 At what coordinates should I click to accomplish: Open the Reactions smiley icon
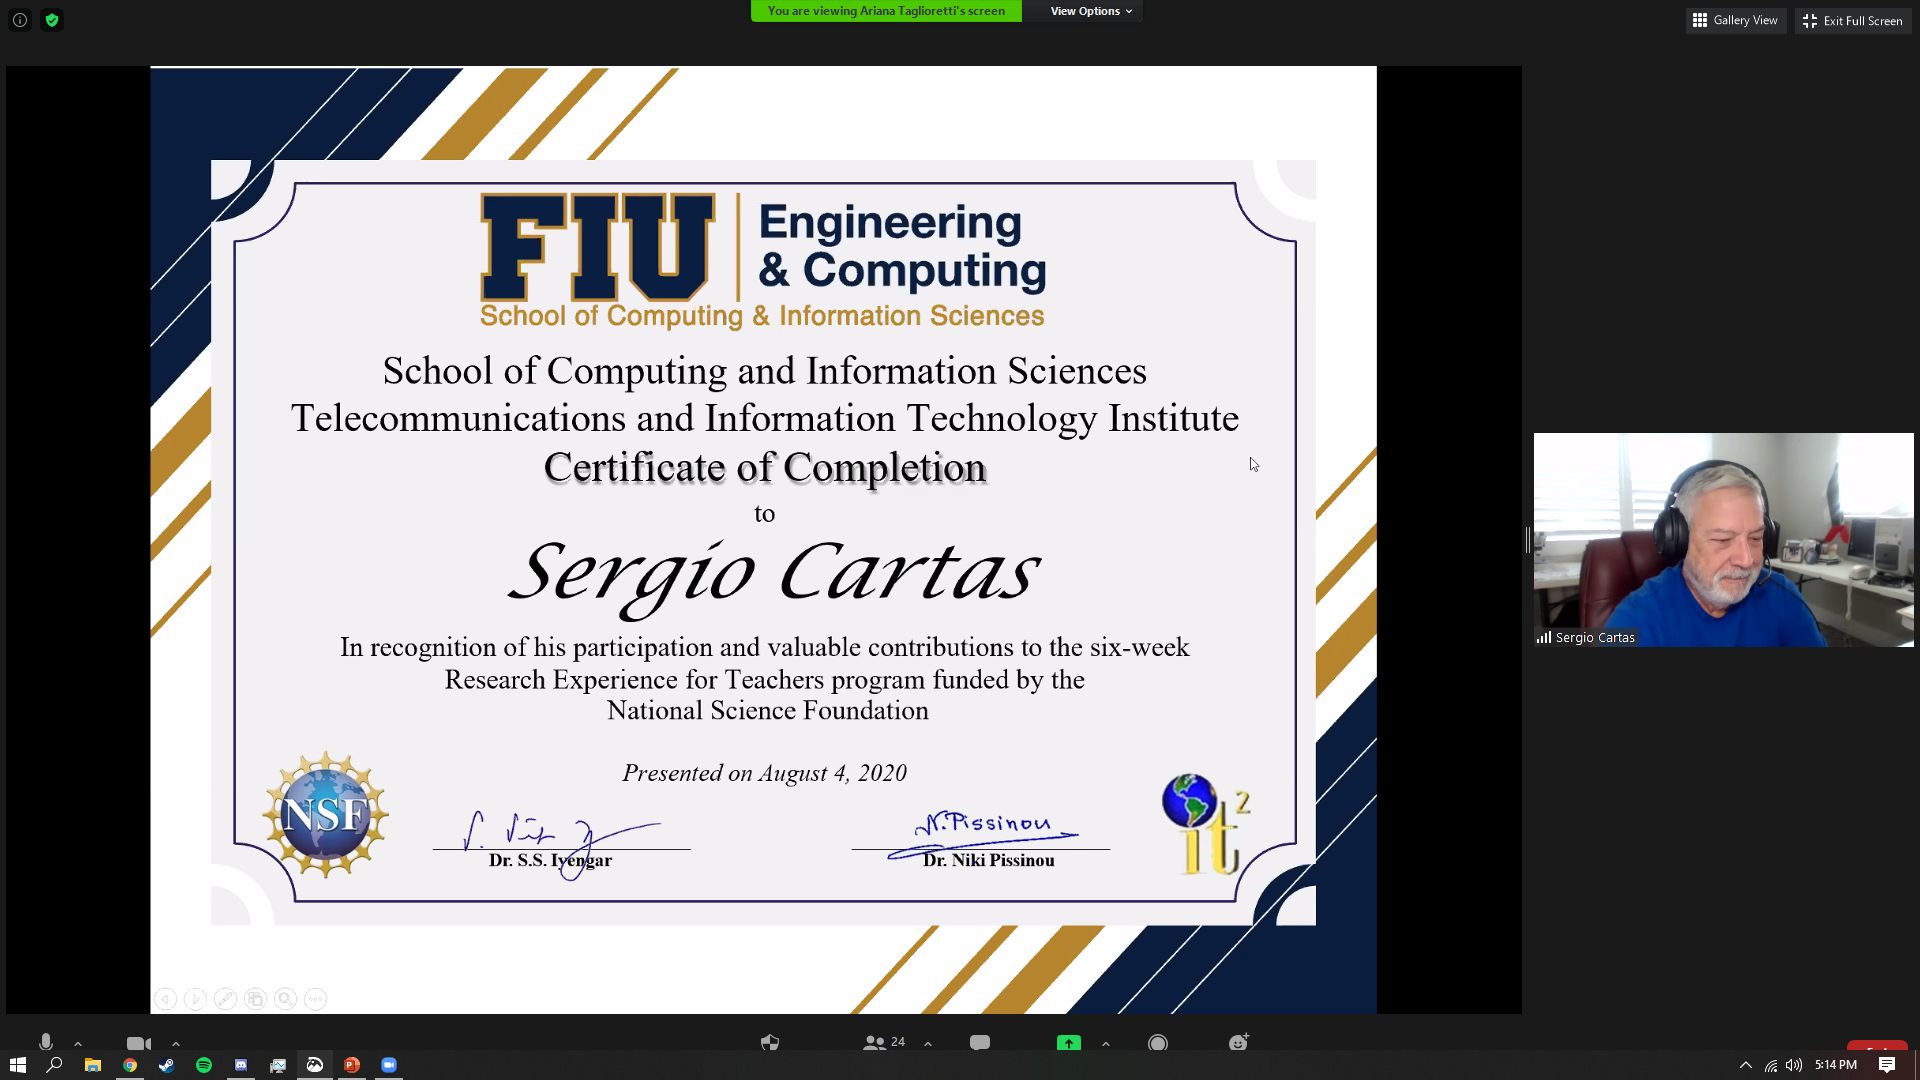tap(1239, 1042)
